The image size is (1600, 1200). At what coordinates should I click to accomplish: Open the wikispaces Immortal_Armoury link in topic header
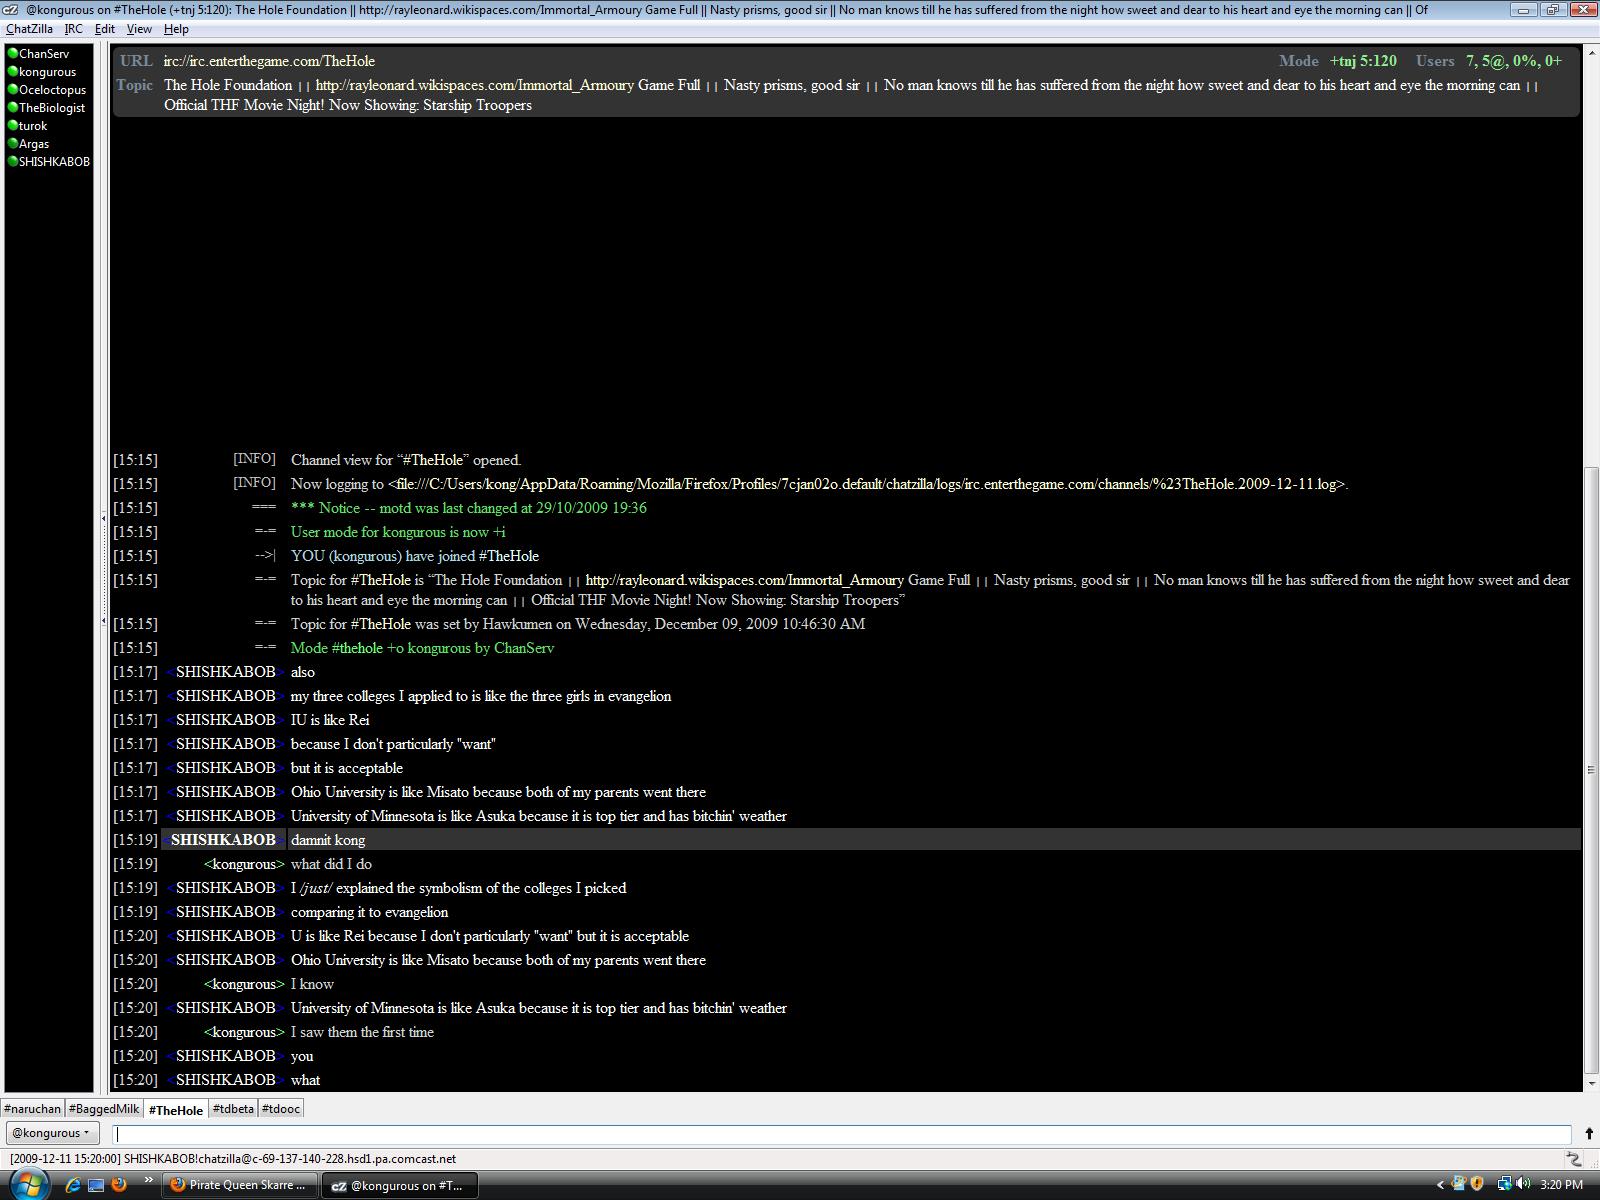click(x=476, y=85)
